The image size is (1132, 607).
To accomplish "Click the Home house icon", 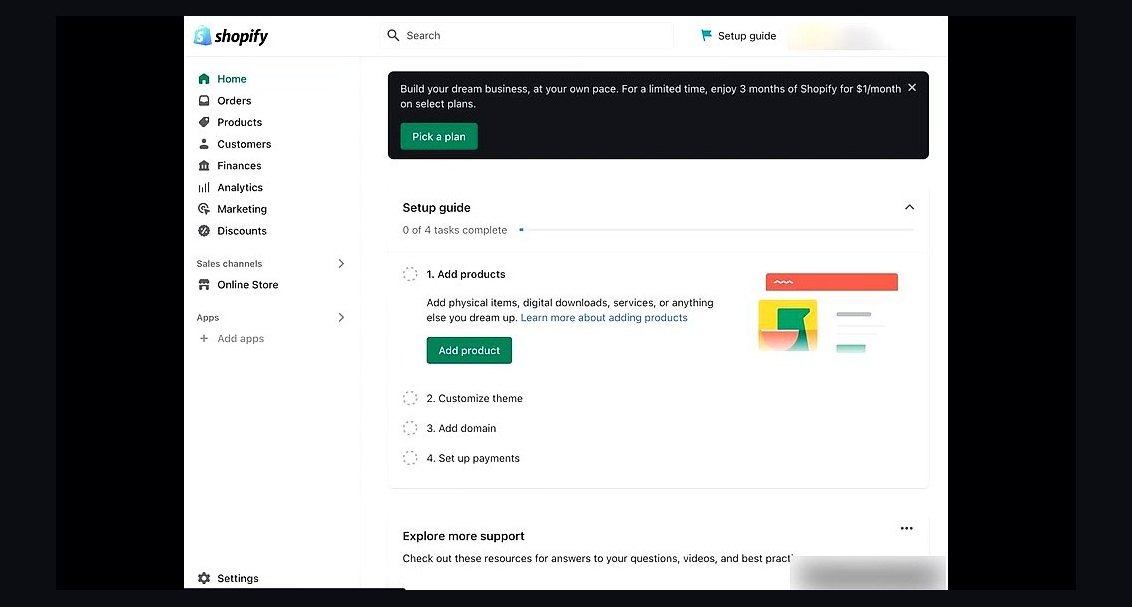I will 204,79.
